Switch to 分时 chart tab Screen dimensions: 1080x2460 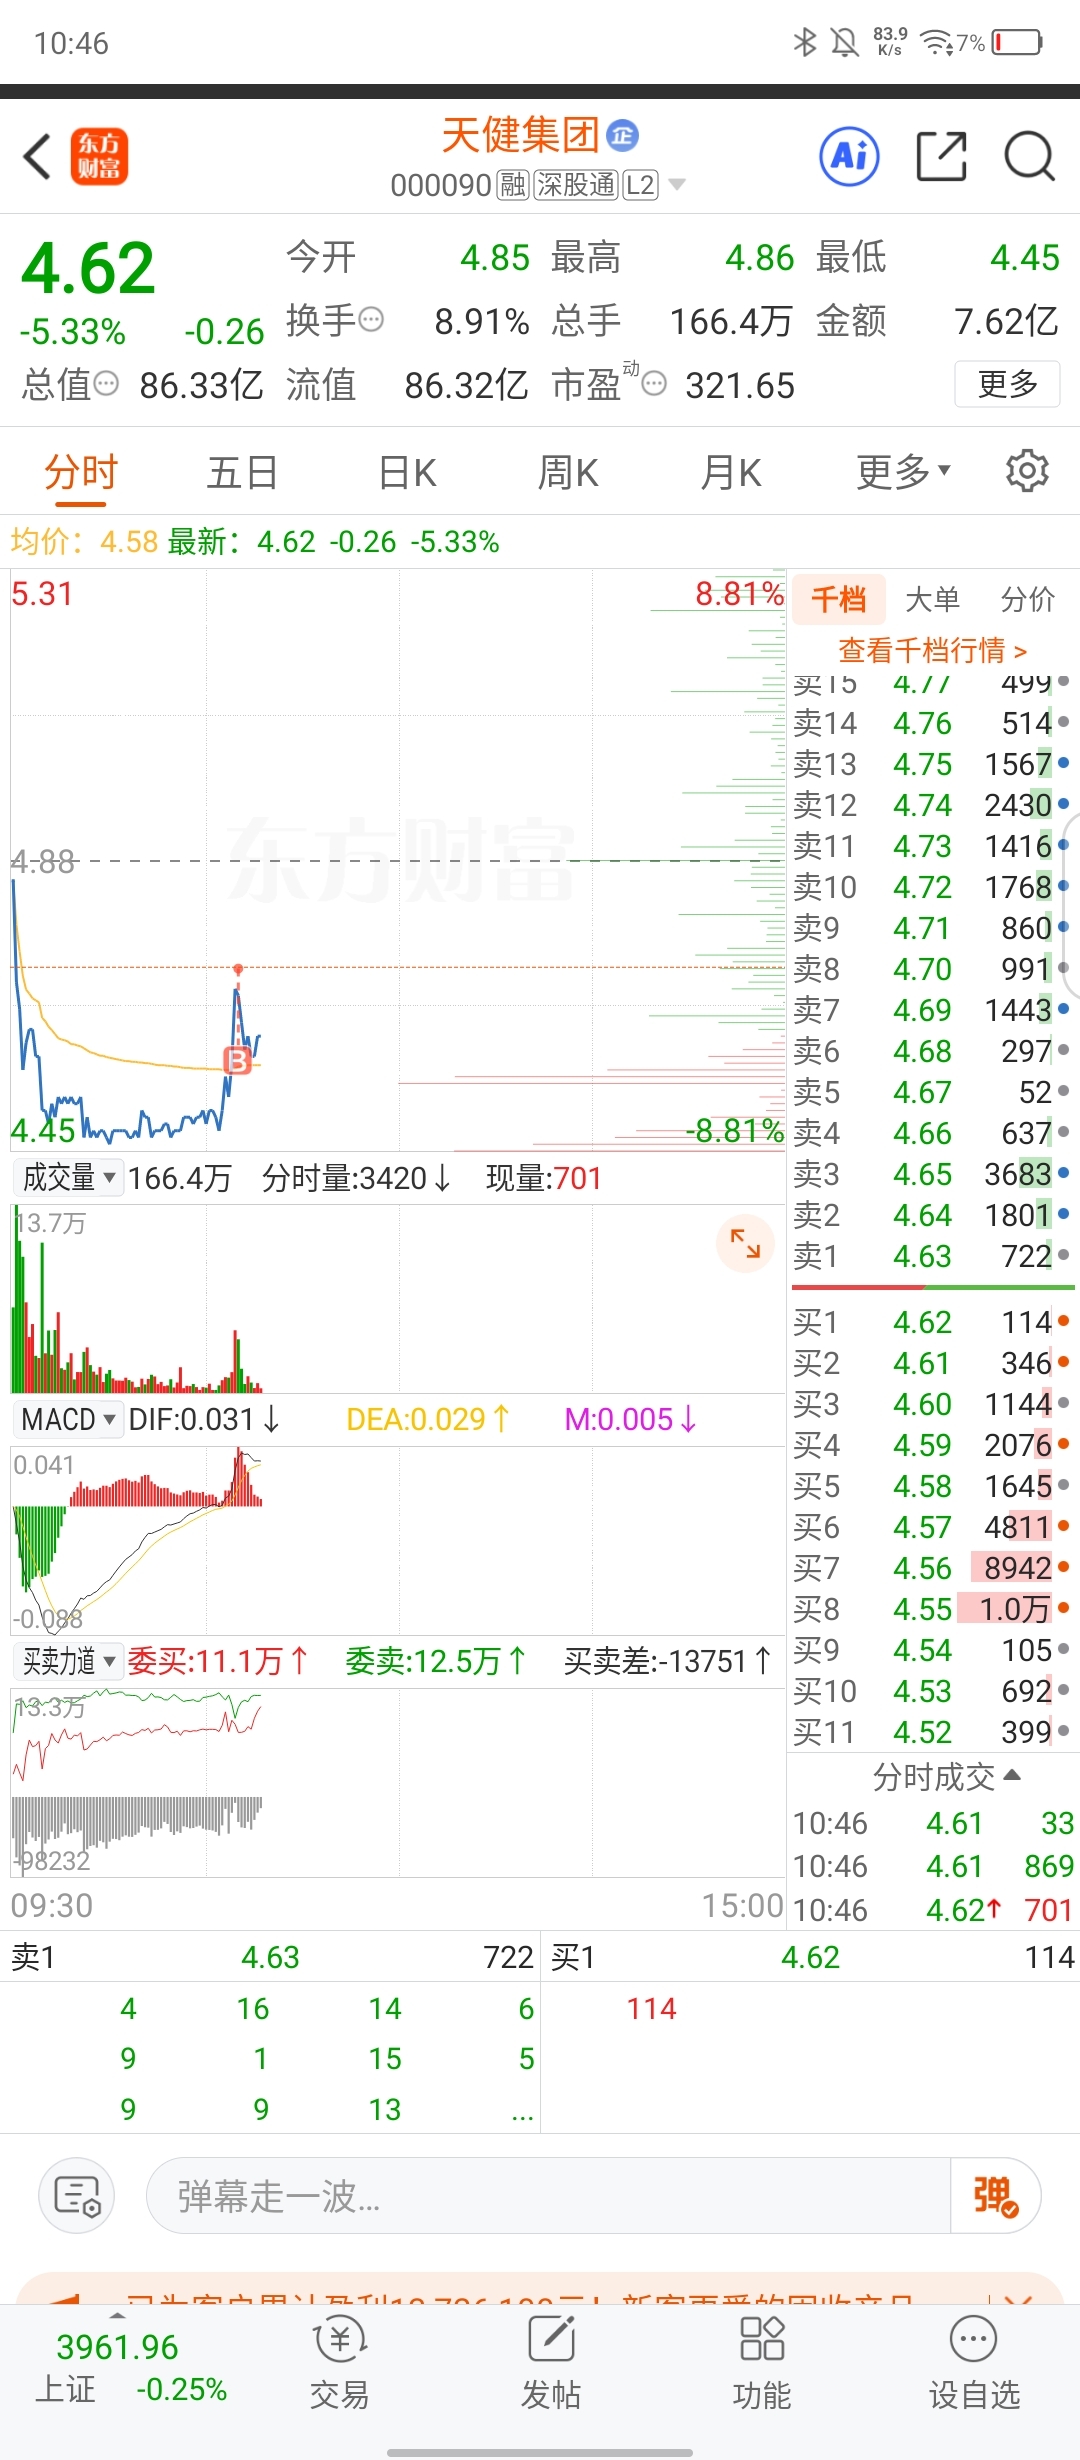click(81, 471)
